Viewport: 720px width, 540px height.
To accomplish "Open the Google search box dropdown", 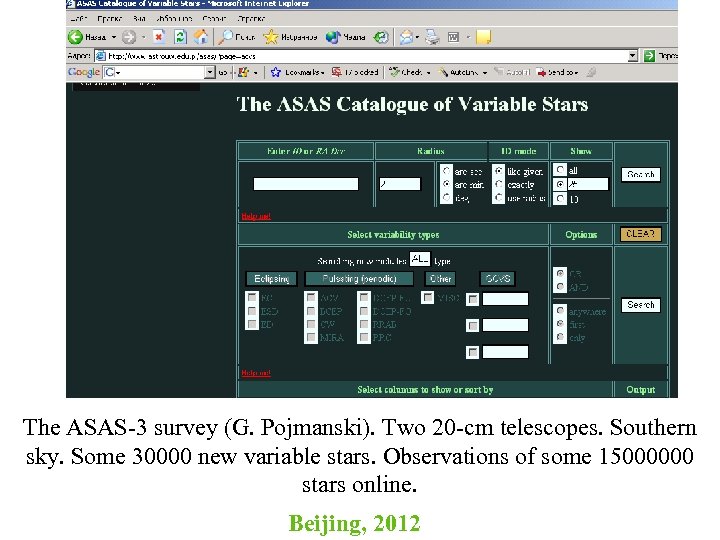I will (210, 72).
